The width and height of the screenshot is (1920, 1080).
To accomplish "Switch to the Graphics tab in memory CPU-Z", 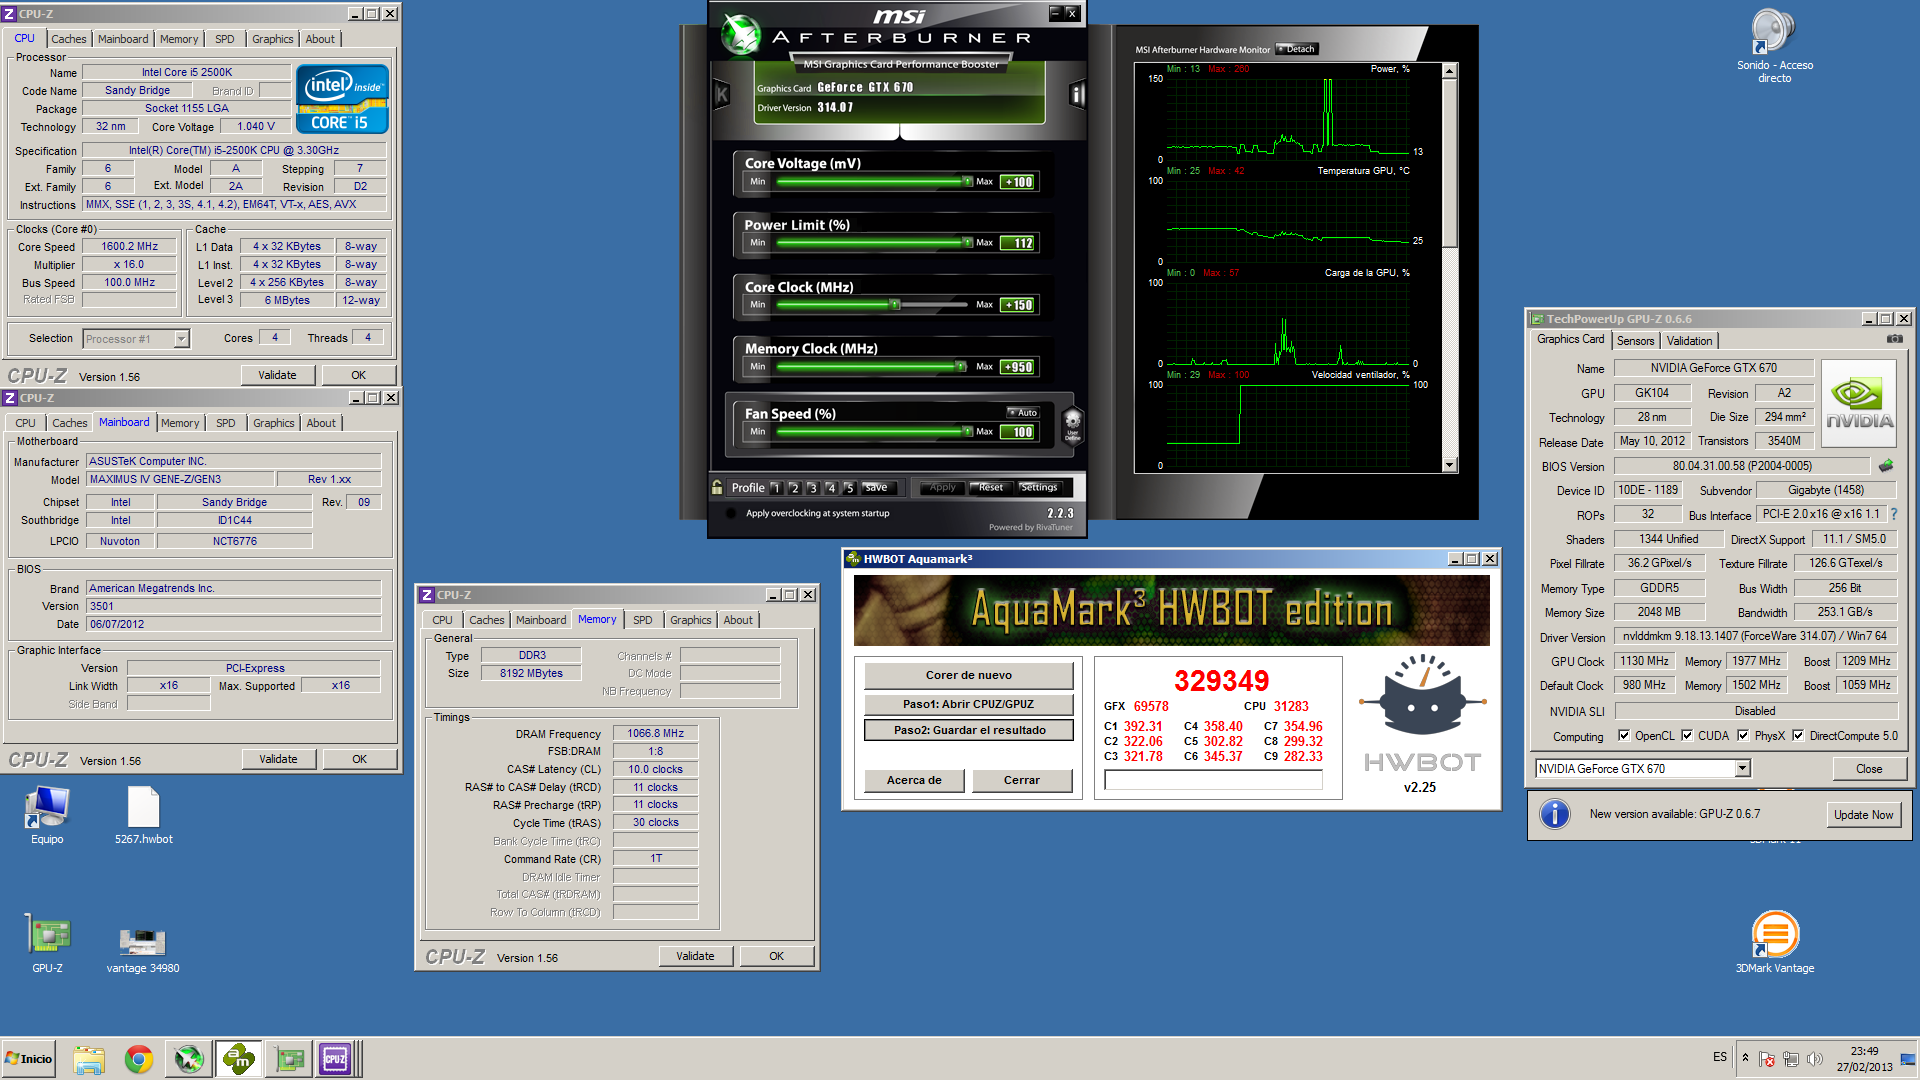I will click(691, 620).
